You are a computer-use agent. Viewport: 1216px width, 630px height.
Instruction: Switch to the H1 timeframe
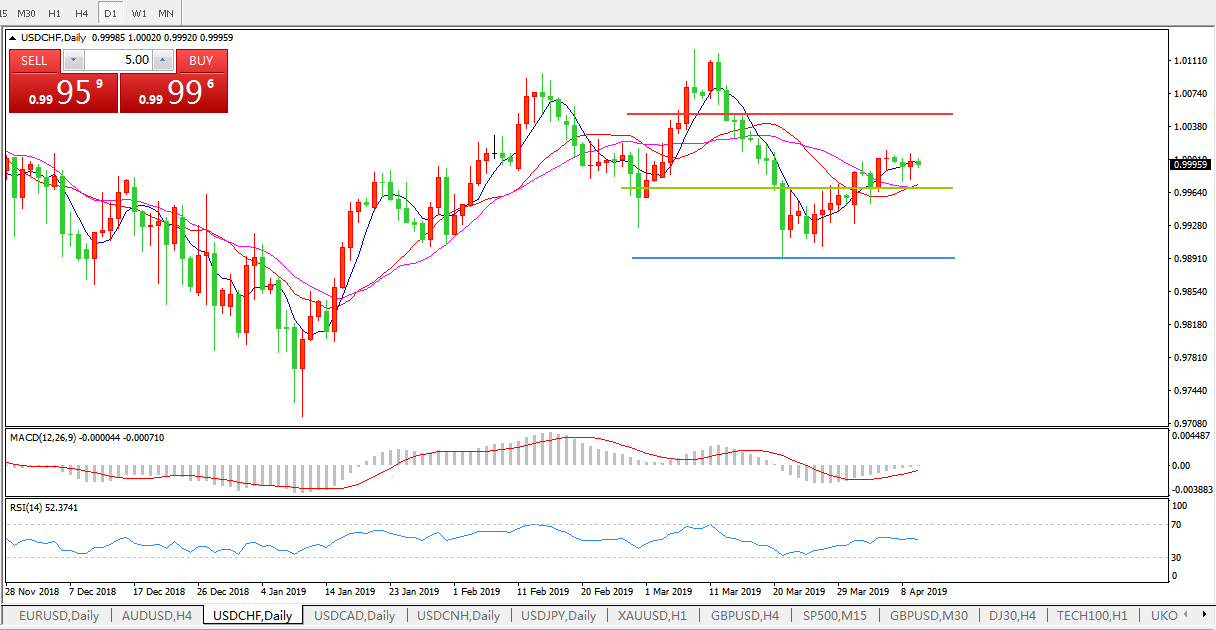click(x=55, y=13)
